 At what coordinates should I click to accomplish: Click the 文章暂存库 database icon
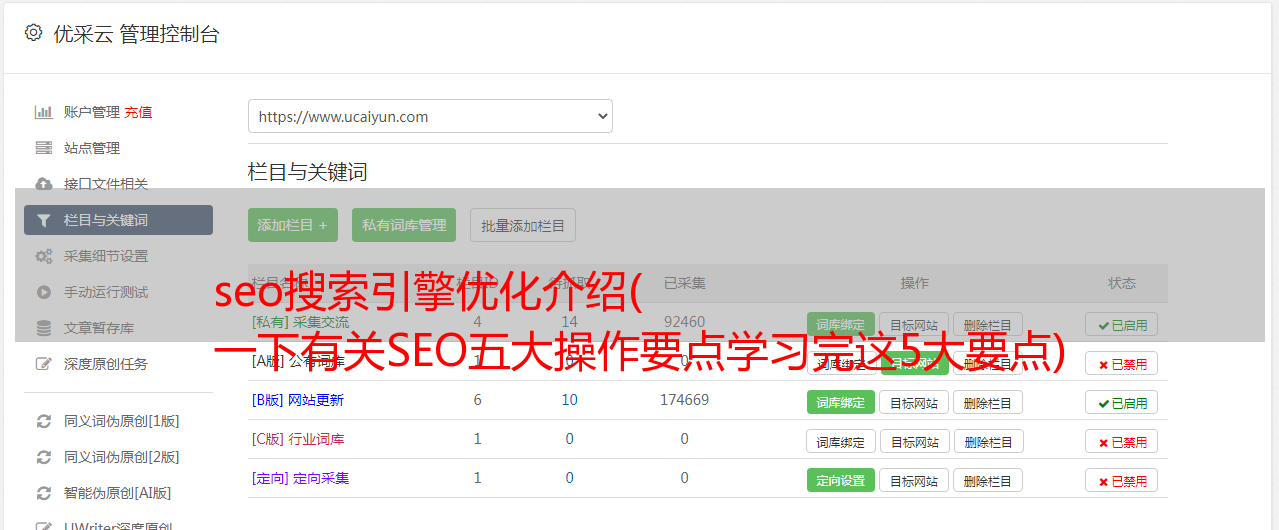click(x=44, y=328)
